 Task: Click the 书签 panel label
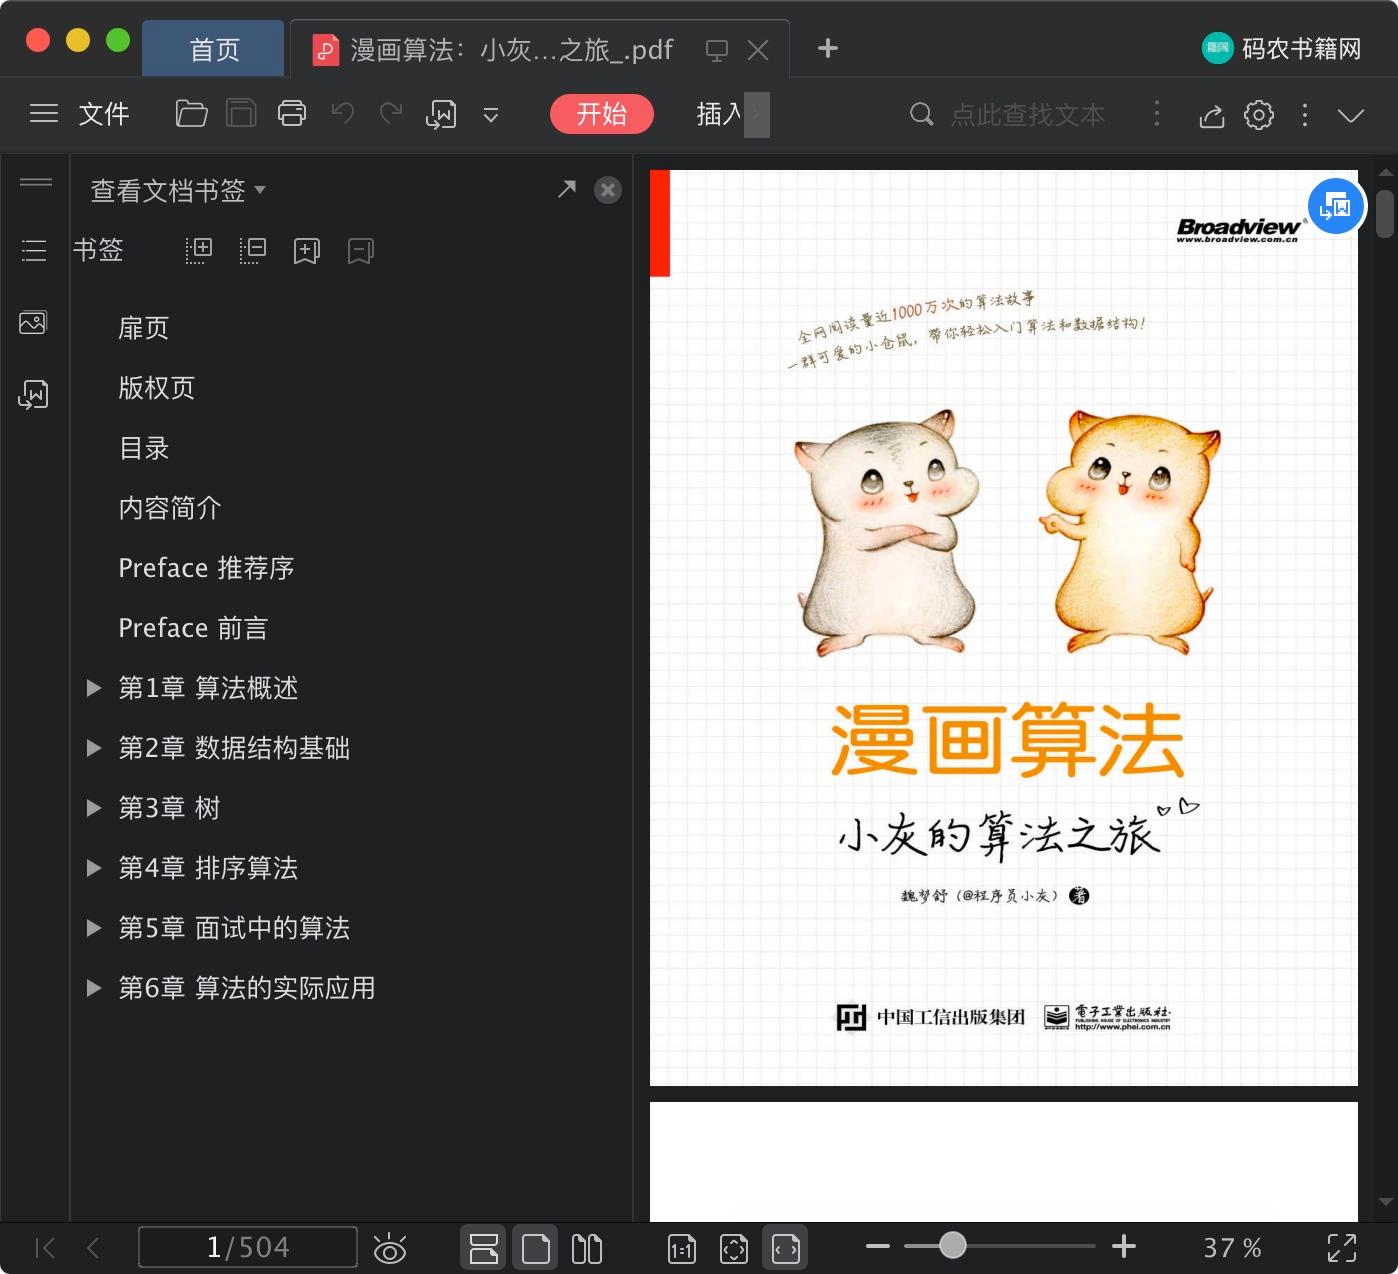coord(98,250)
